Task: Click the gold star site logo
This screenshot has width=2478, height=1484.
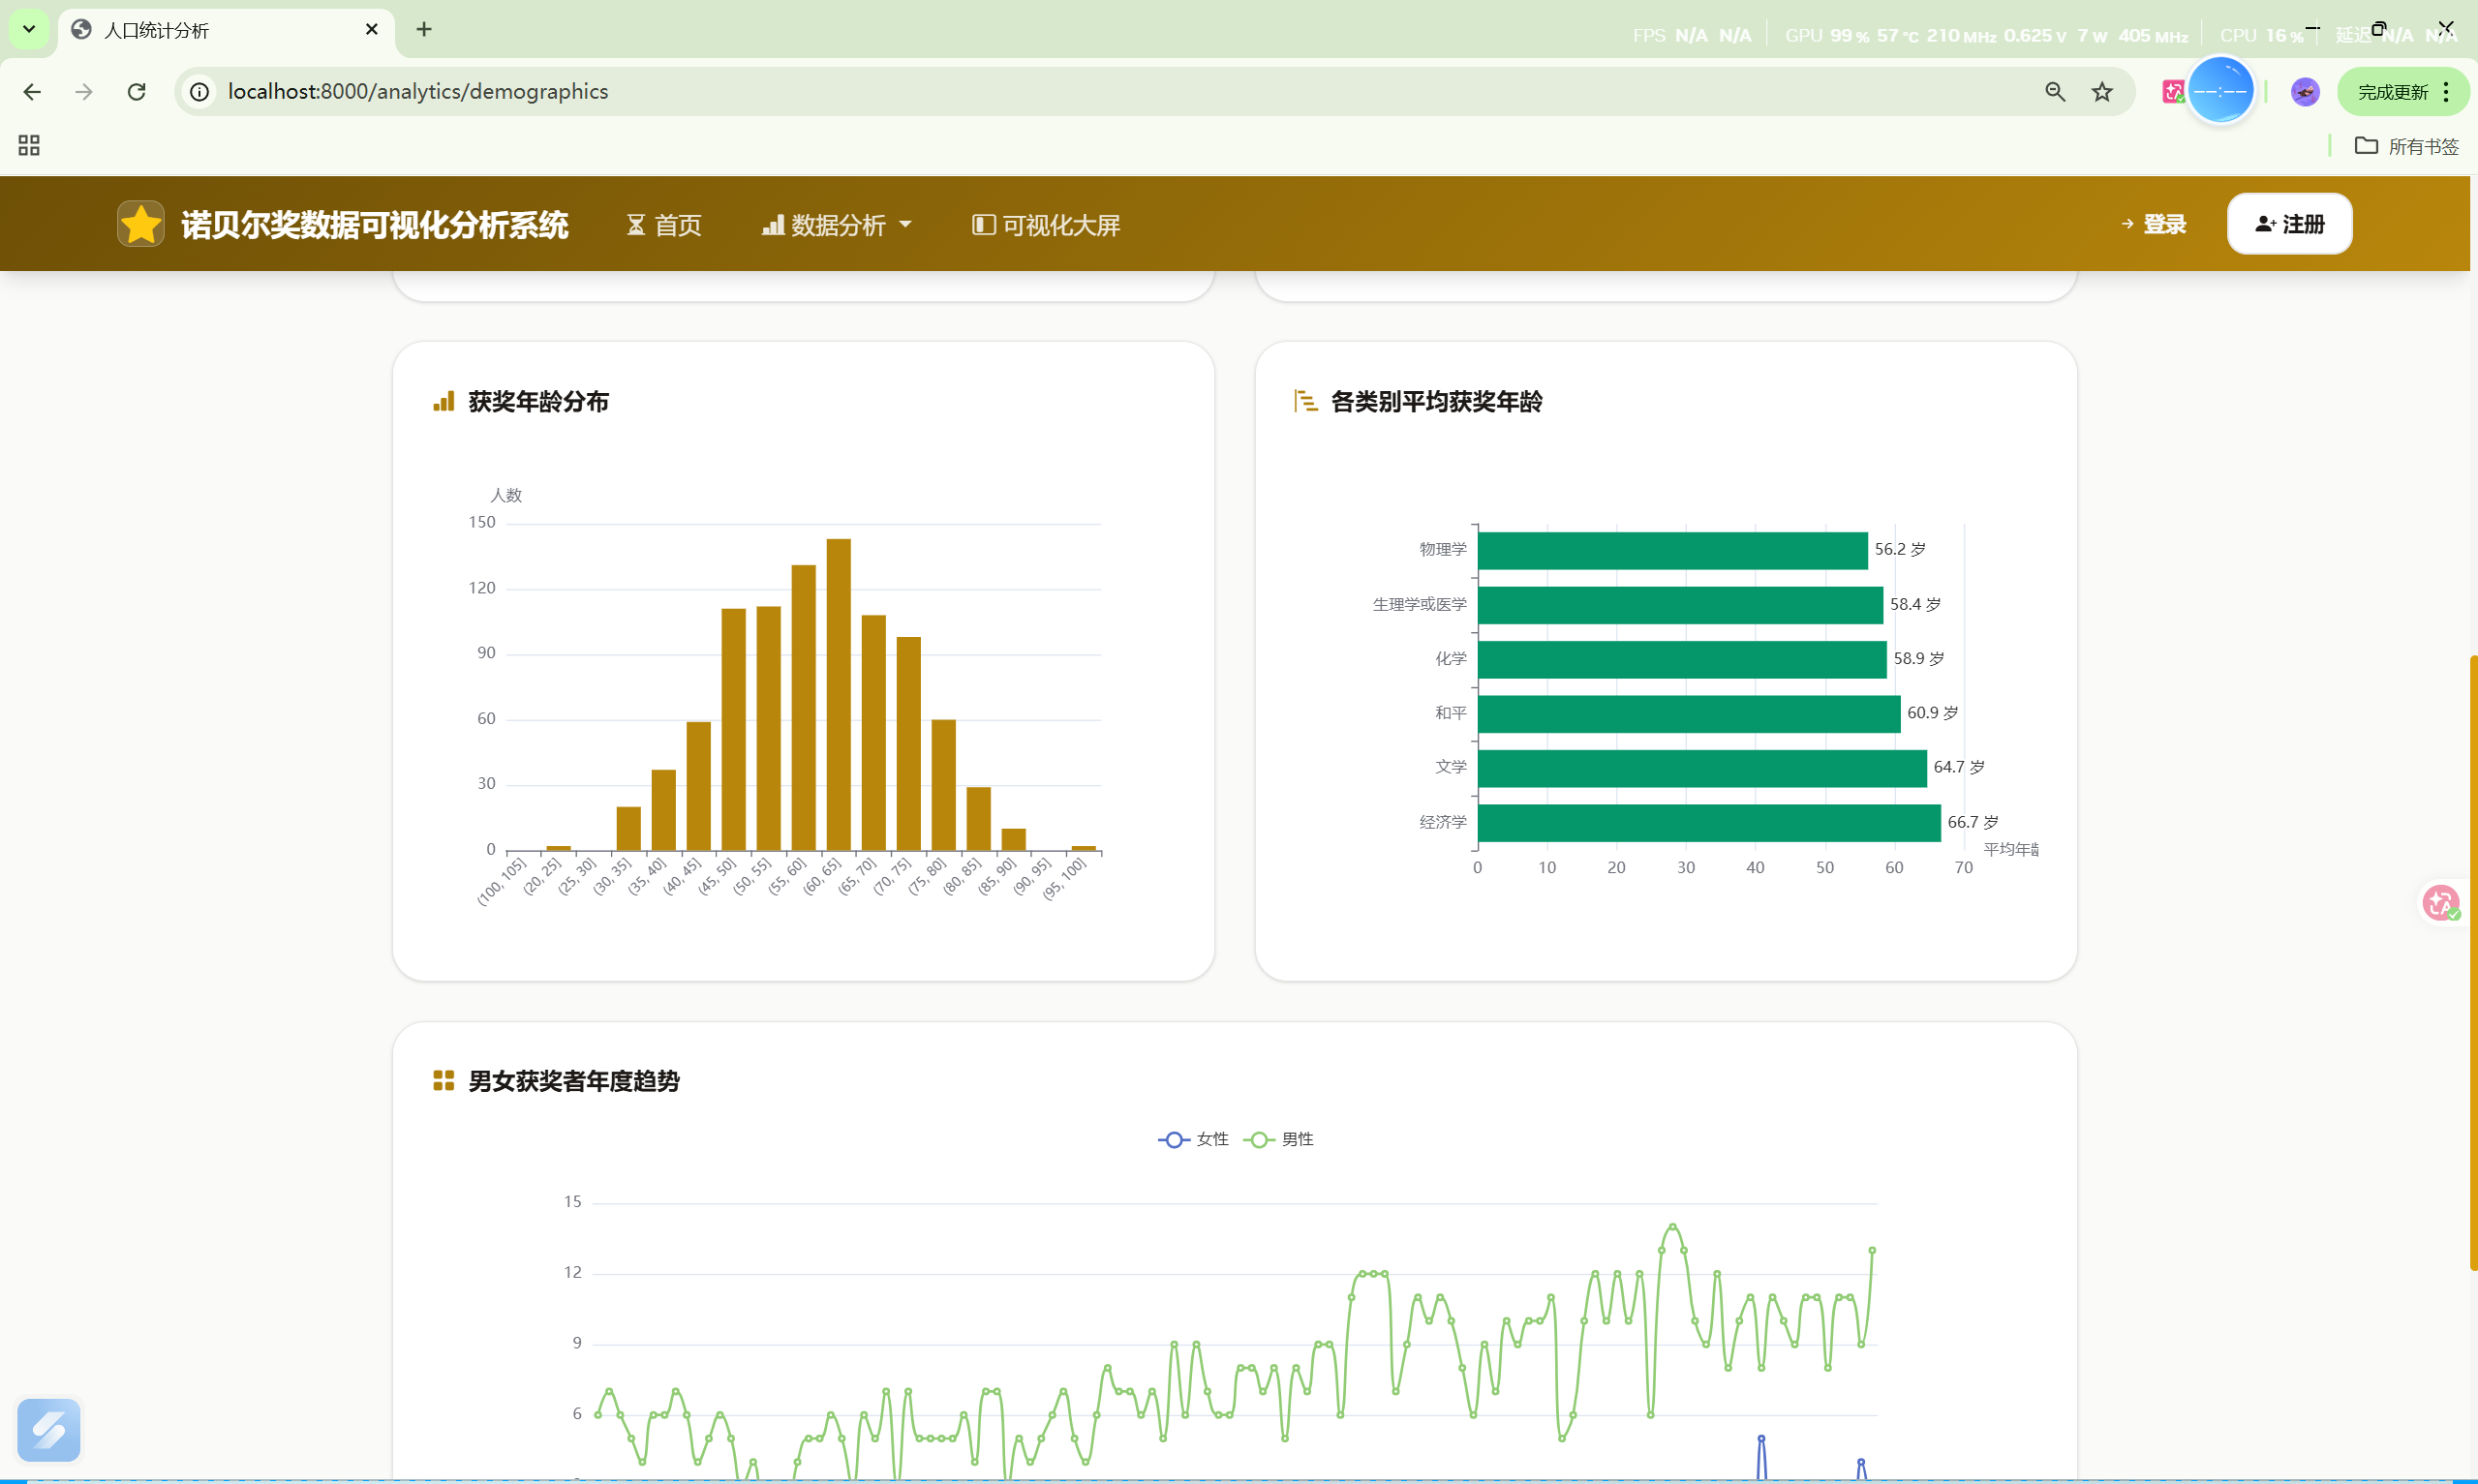Action: pos(140,224)
